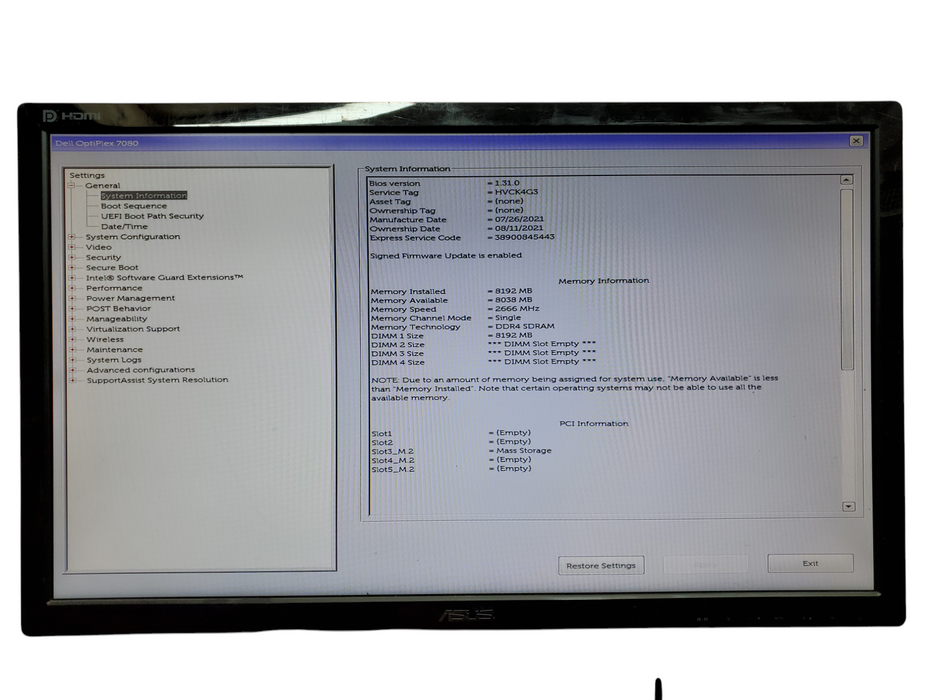Expand the System Logs node

pyautogui.click(x=72, y=360)
